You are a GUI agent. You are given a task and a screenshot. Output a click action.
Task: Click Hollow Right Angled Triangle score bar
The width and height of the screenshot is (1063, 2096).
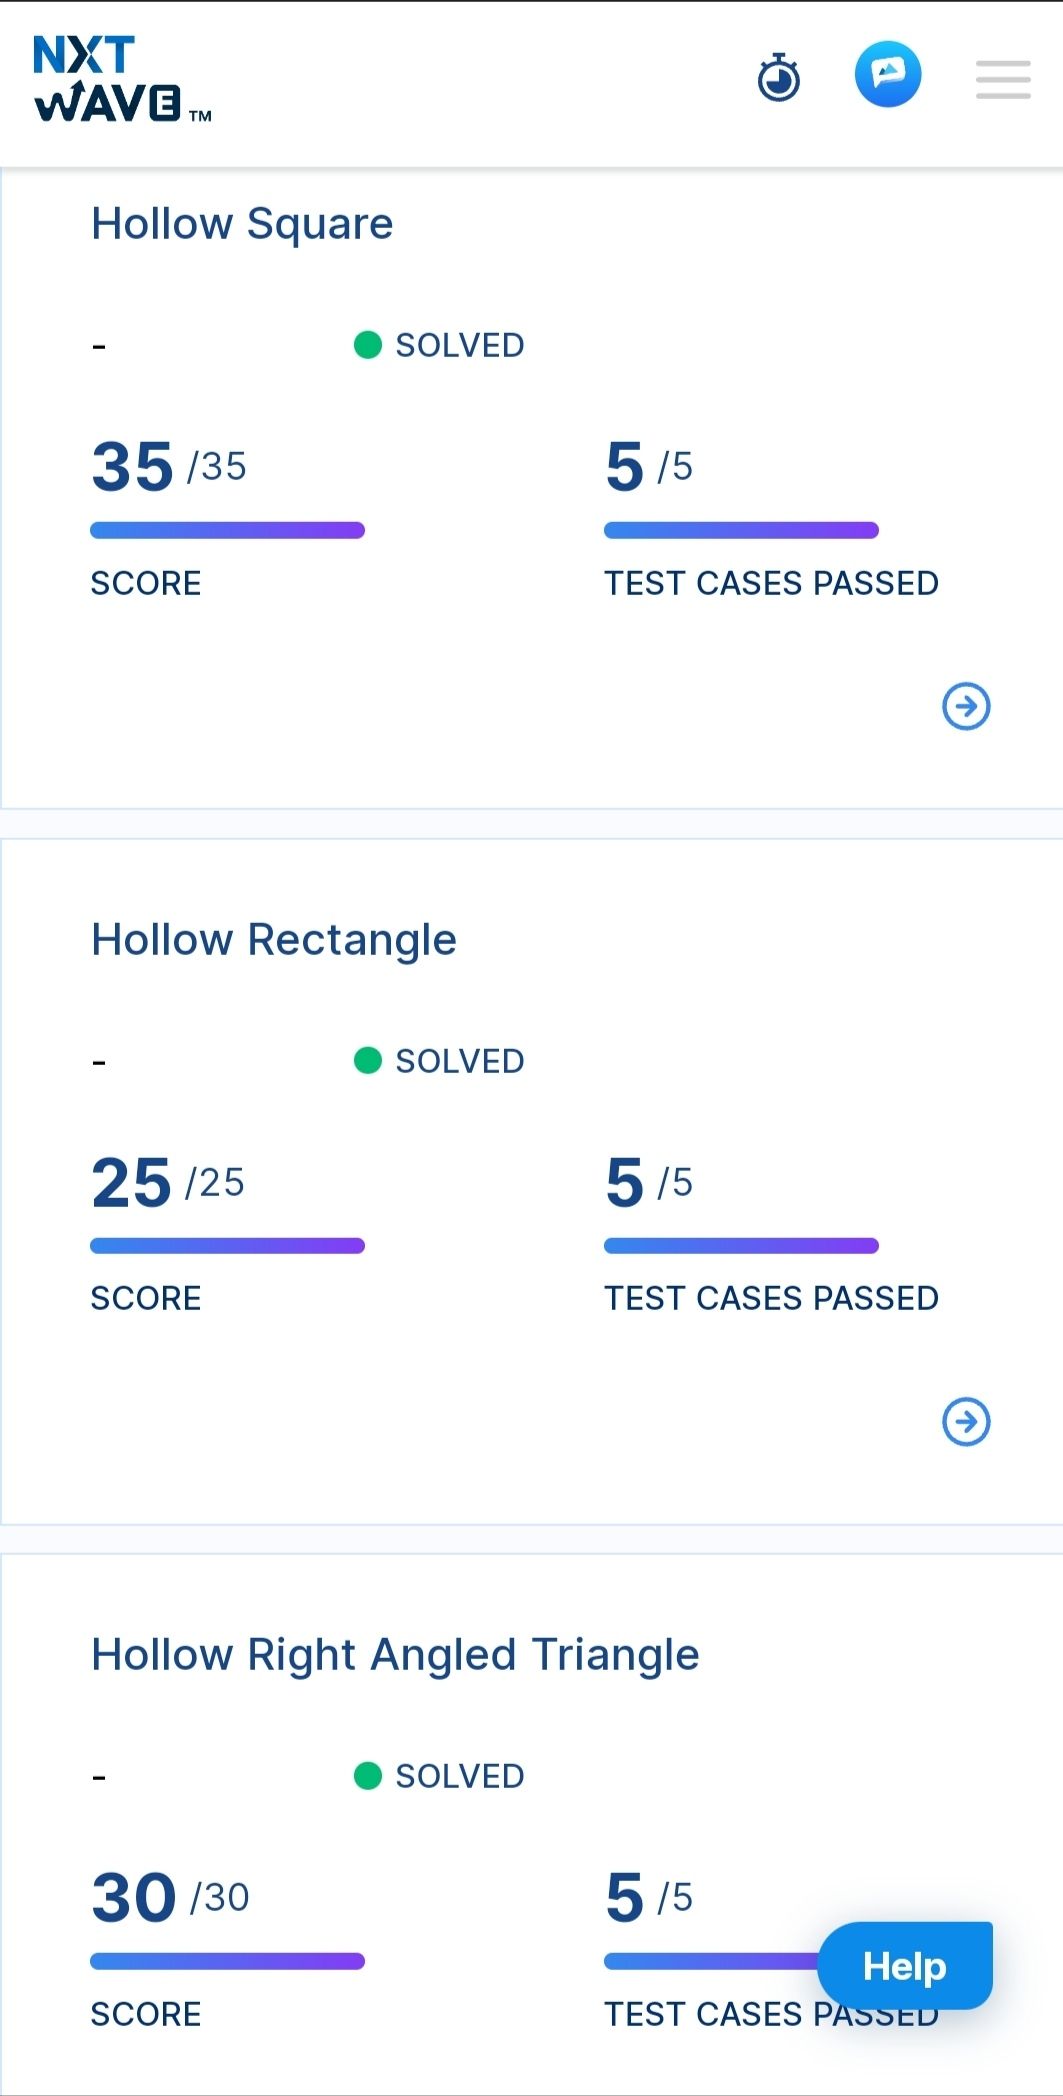click(x=228, y=1961)
